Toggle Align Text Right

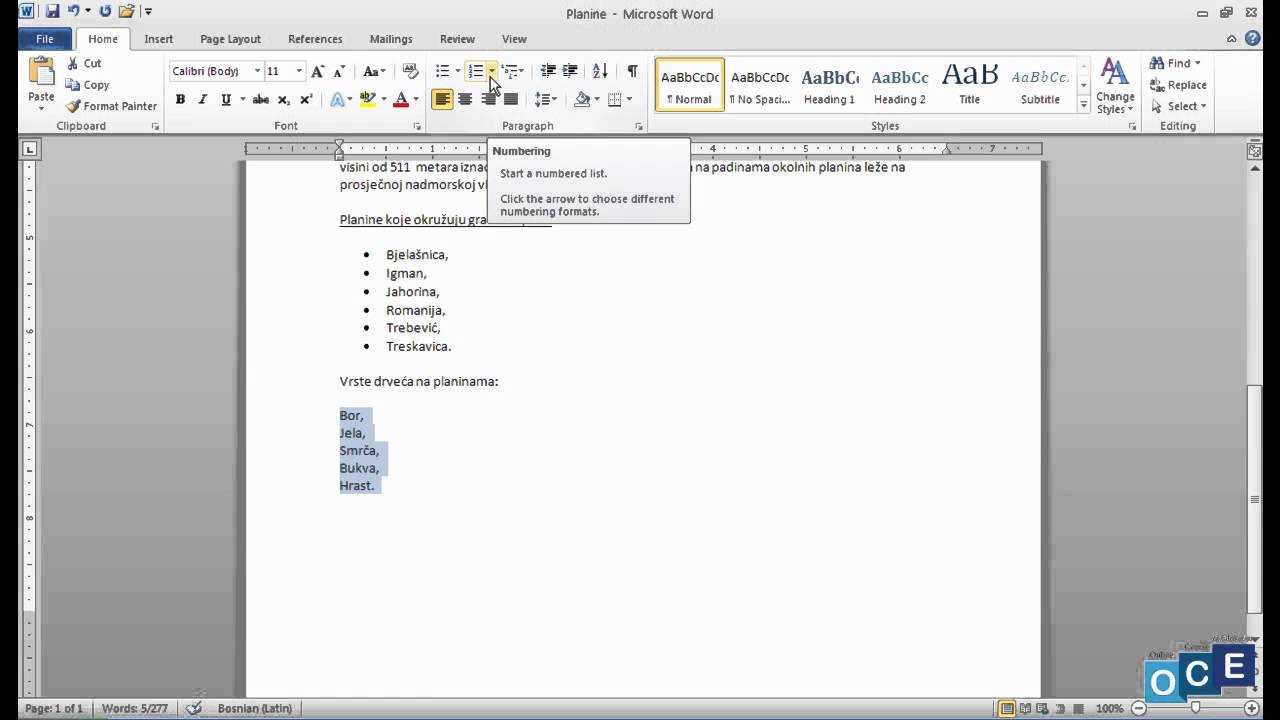[488, 99]
